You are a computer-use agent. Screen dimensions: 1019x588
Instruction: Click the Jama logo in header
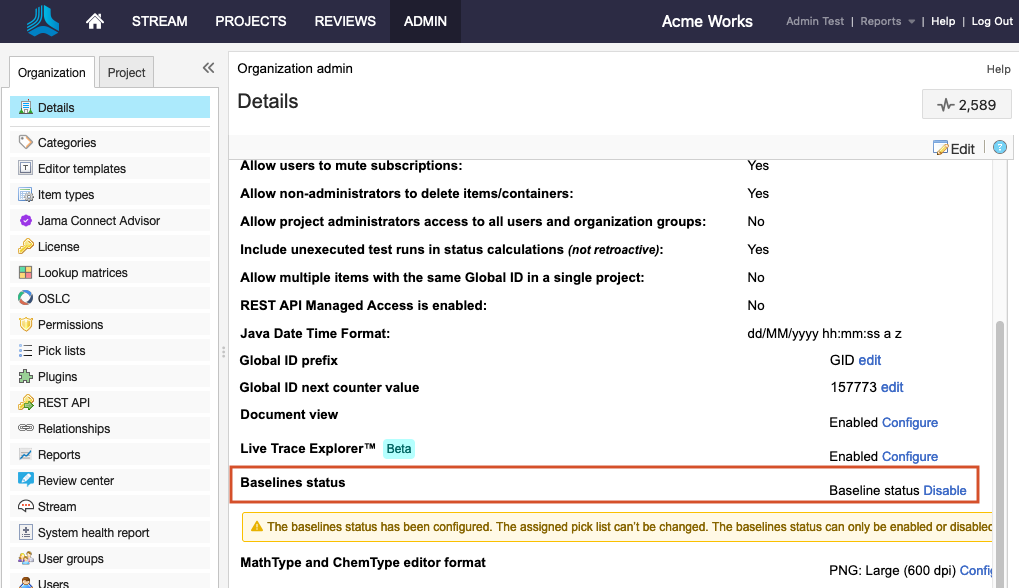click(42, 21)
